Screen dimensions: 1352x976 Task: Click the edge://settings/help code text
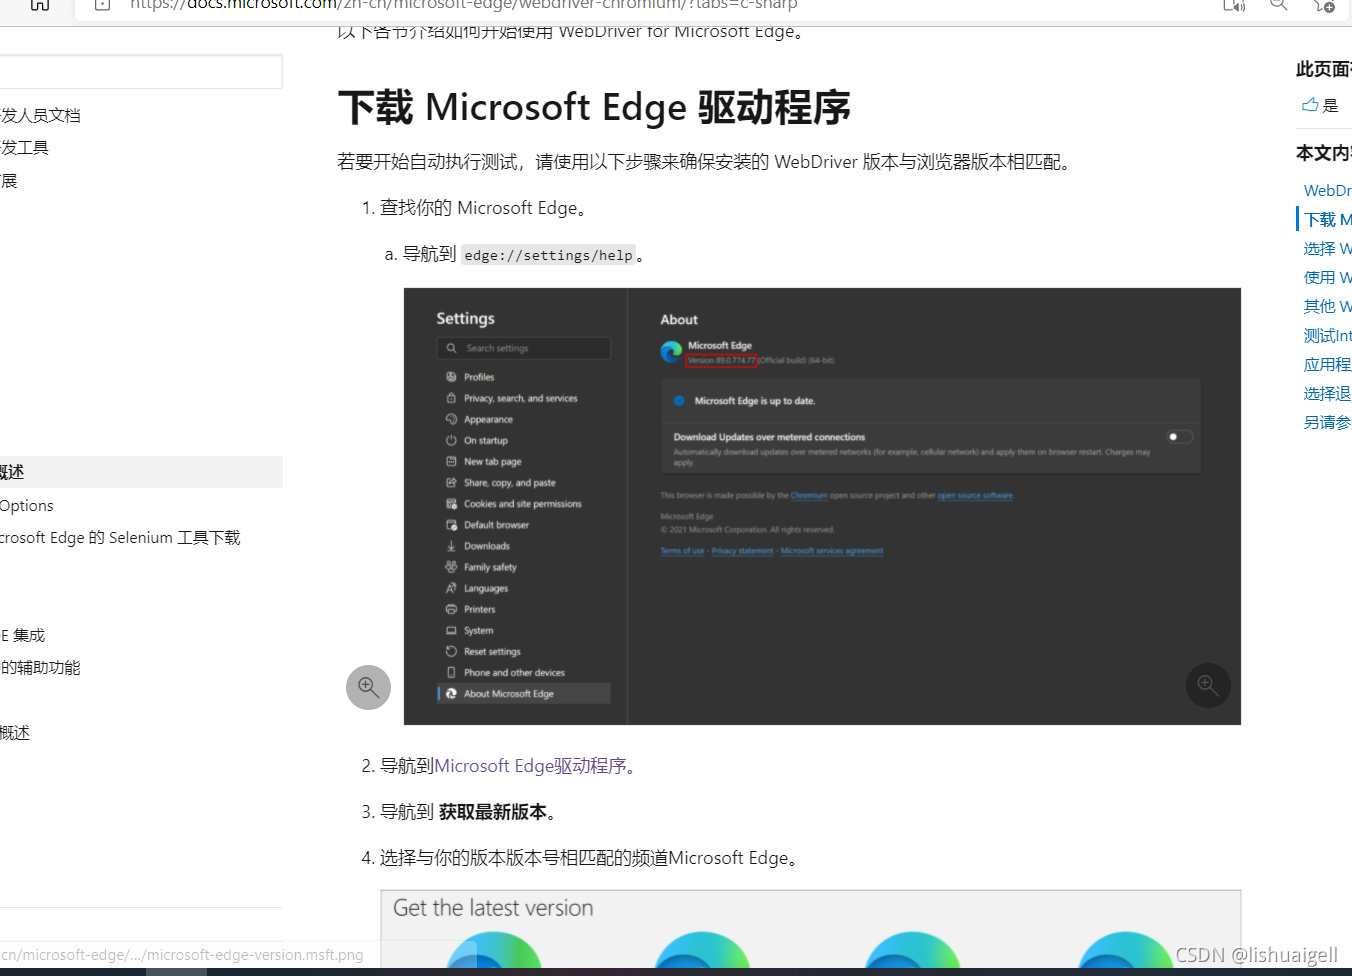point(548,256)
